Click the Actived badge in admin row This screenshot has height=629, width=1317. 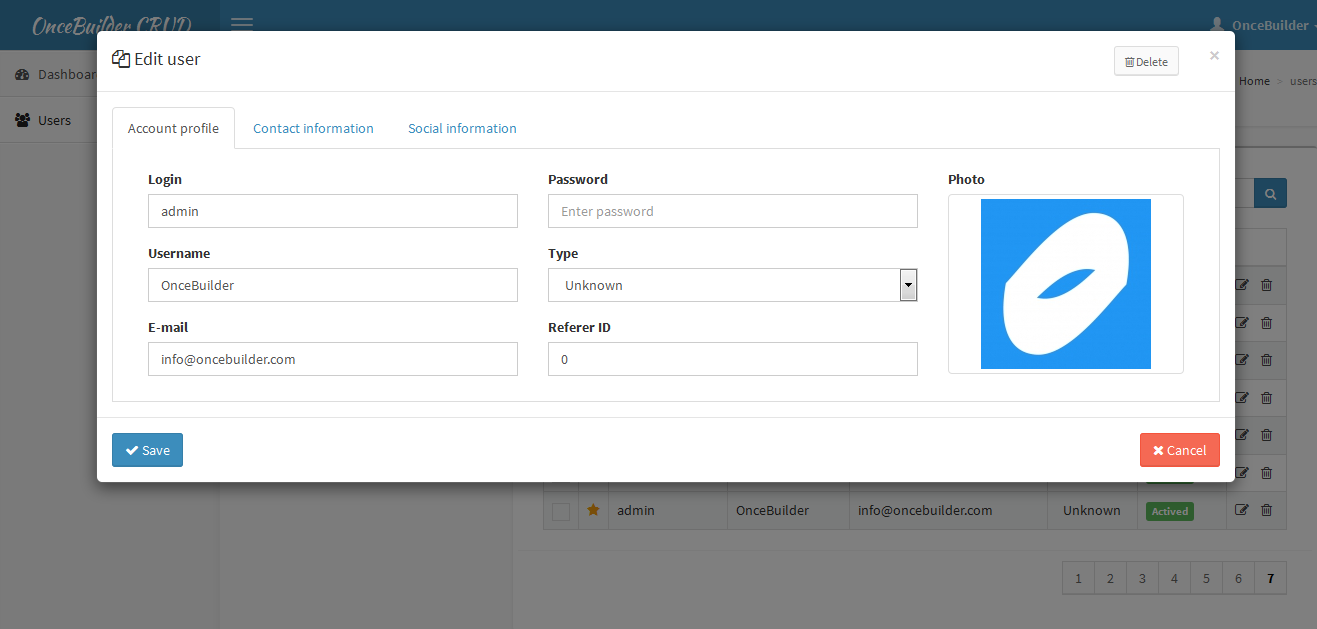tap(1170, 511)
